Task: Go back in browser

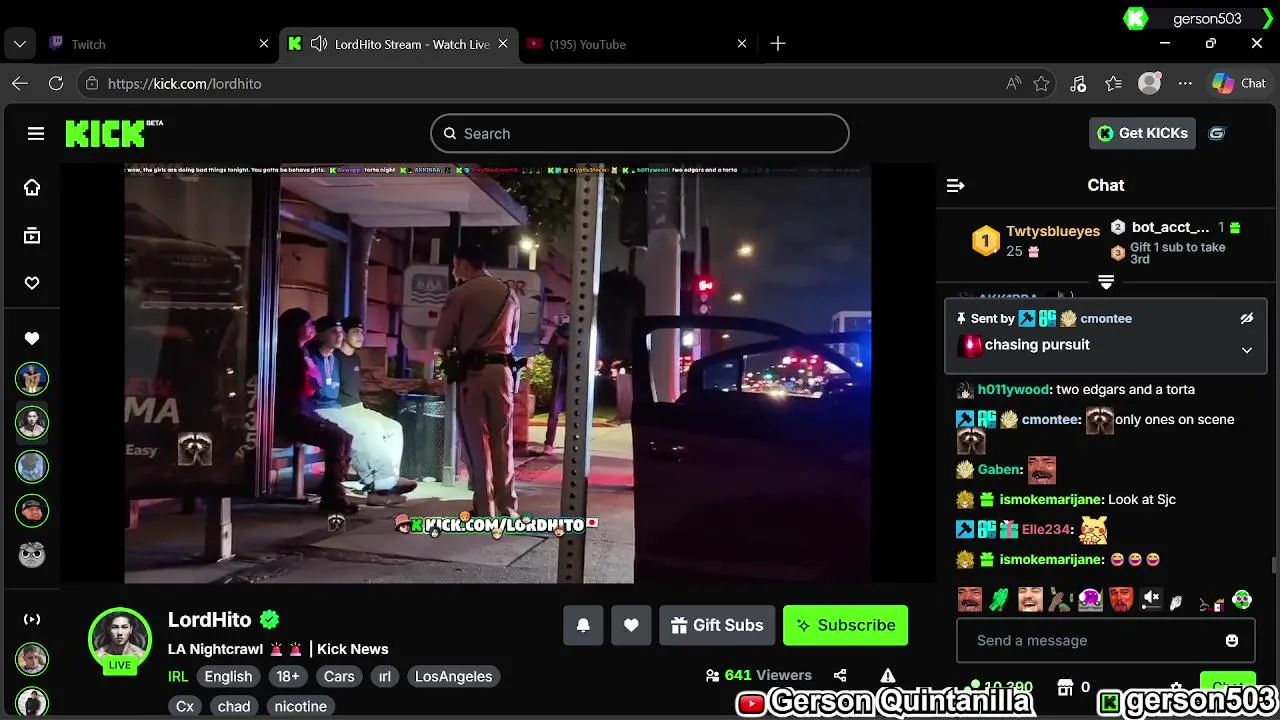Action: point(20,84)
